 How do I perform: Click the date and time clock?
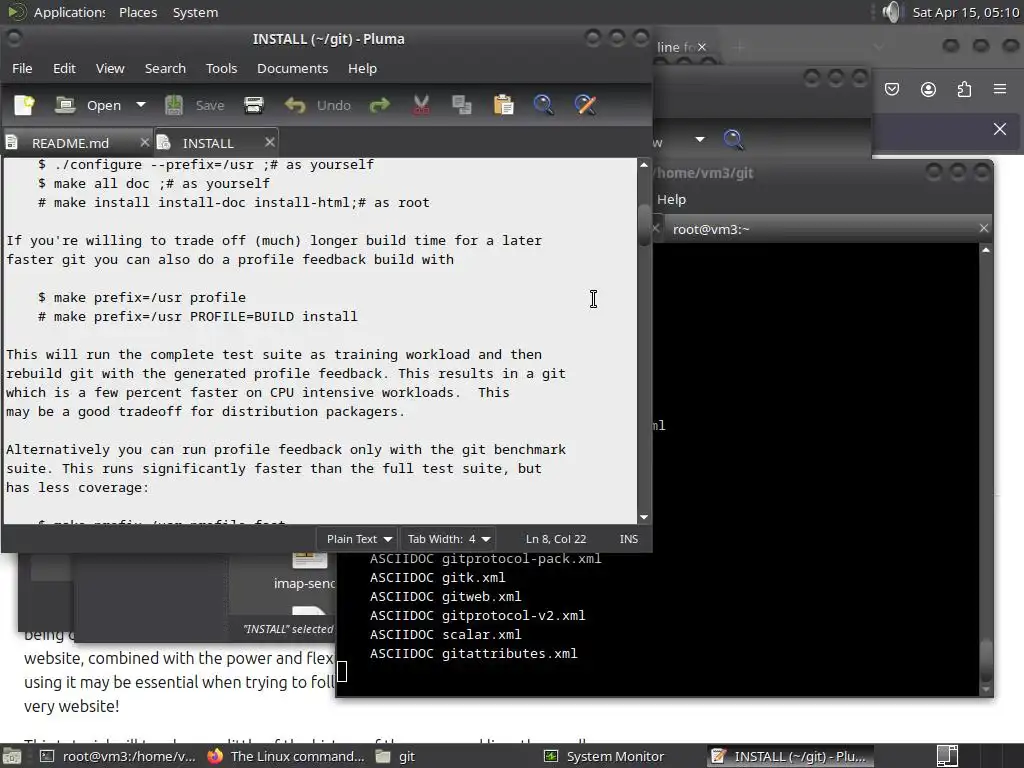[965, 12]
